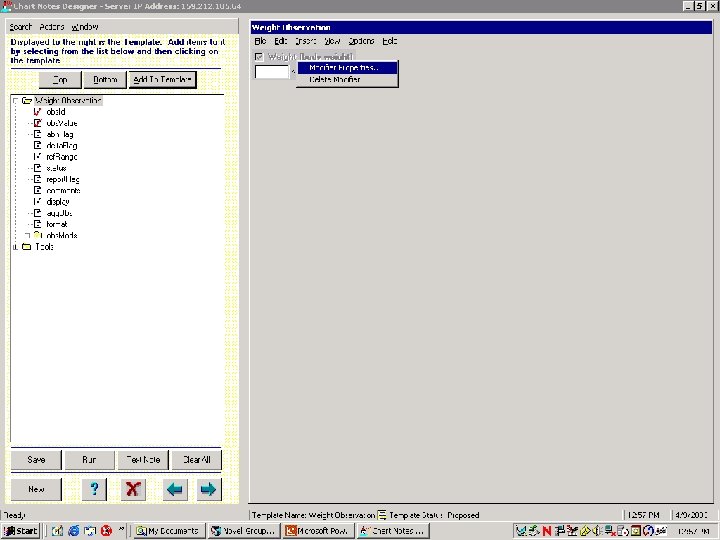Expand the obsMods tree node
Image resolution: width=720 pixels, height=540 pixels.
pos(28,235)
